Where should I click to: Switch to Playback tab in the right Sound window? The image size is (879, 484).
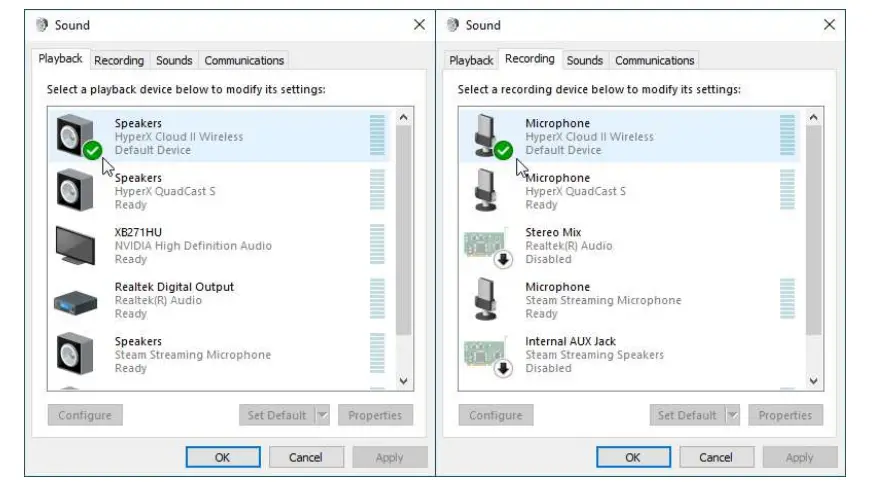click(x=471, y=61)
